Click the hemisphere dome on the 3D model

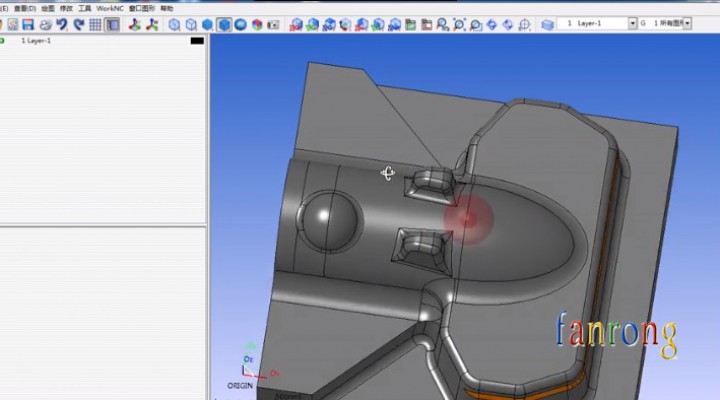pos(329,216)
